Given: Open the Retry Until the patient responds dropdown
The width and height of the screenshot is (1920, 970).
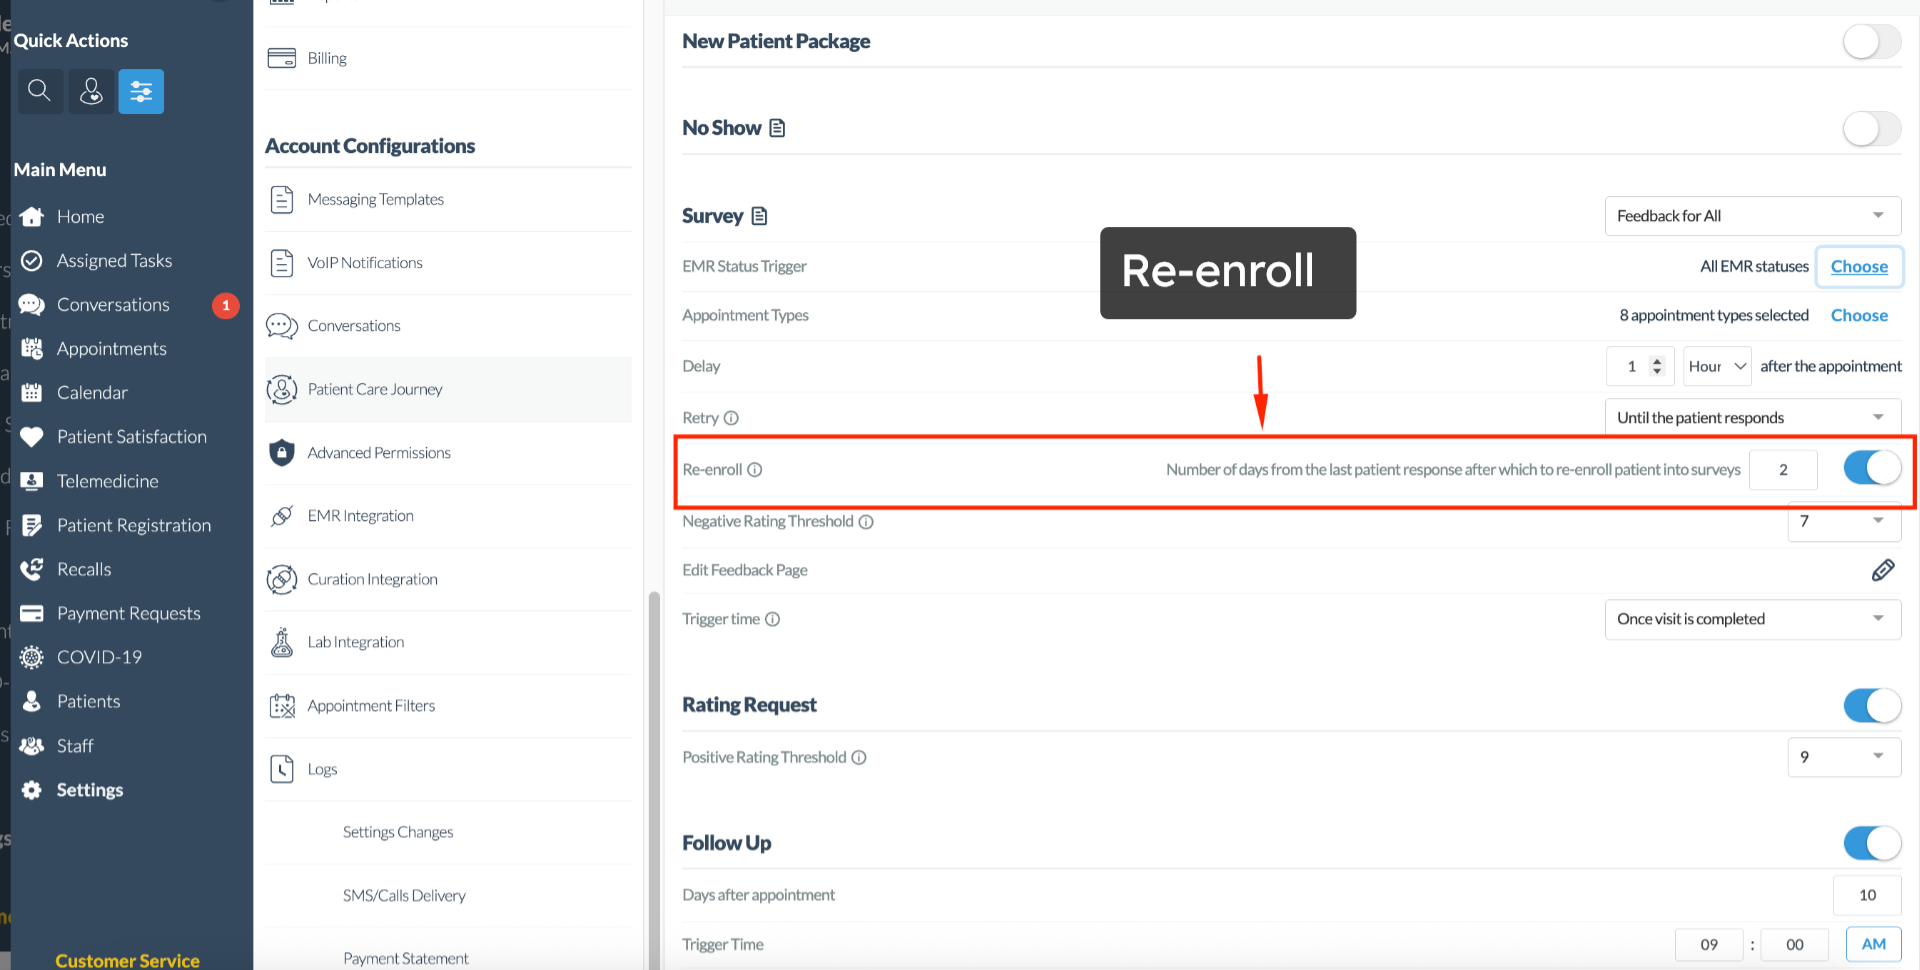Looking at the screenshot, I should 1752,418.
